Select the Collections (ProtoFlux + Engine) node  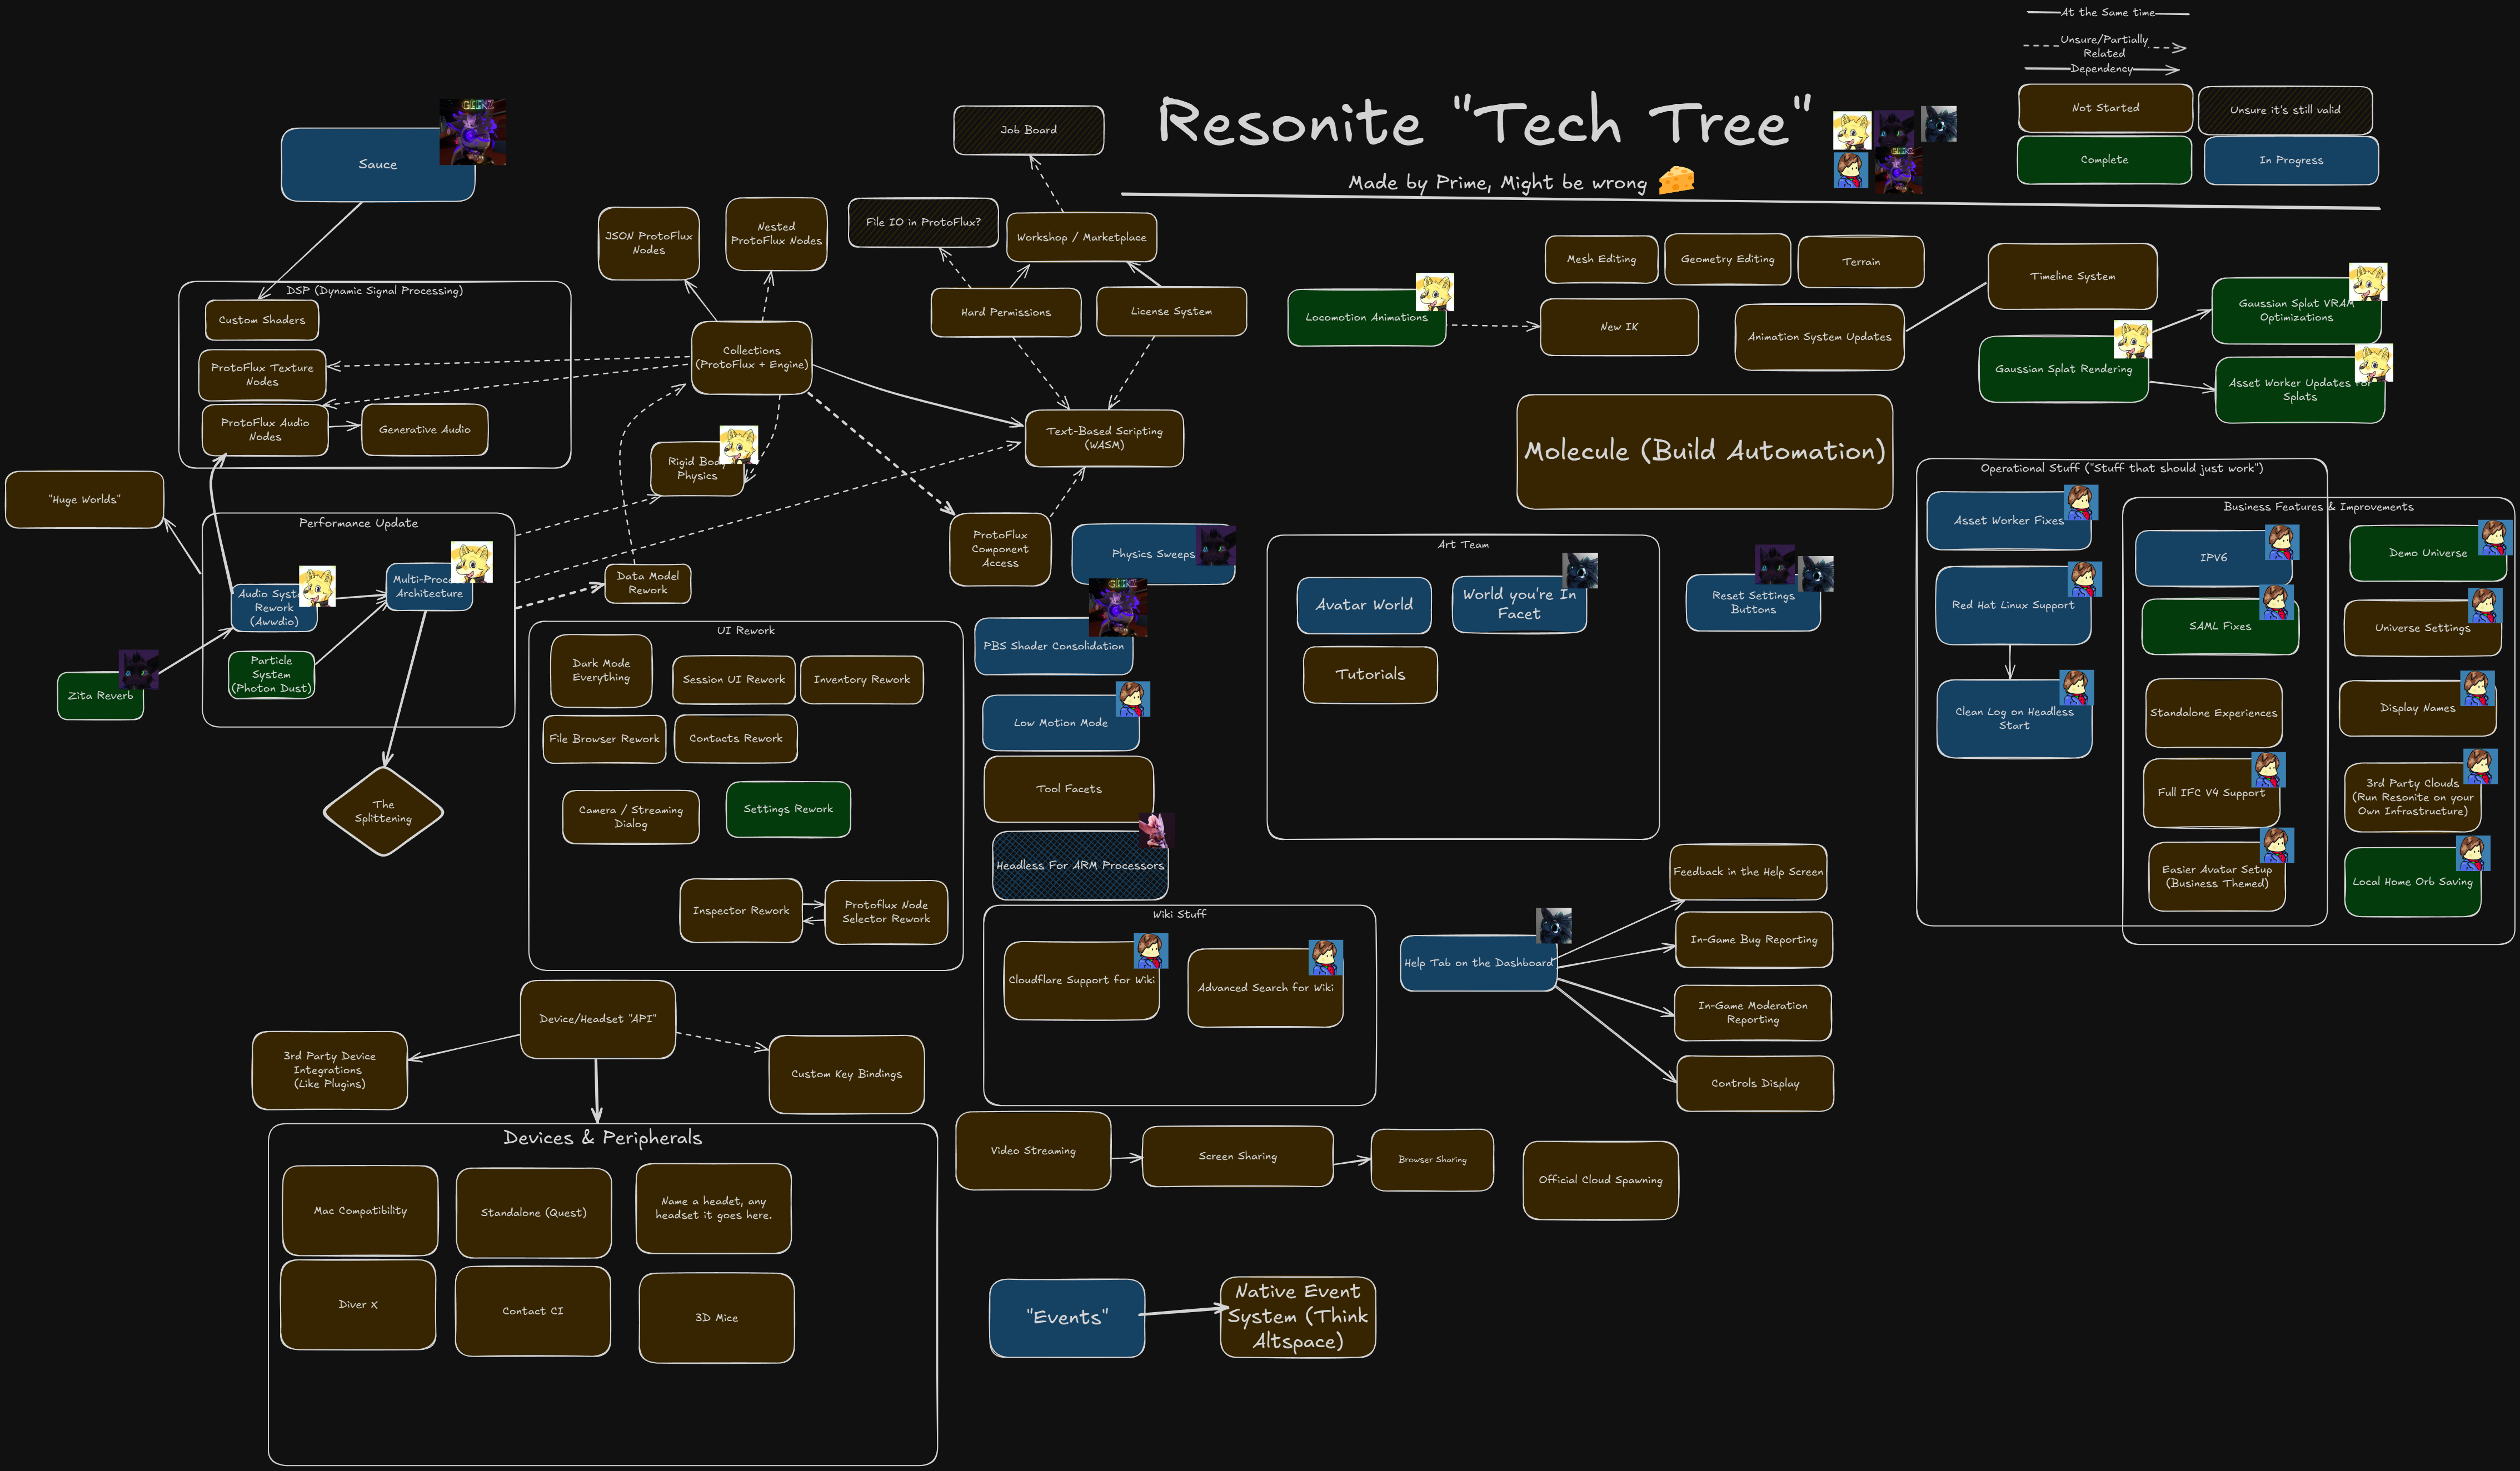click(752, 358)
